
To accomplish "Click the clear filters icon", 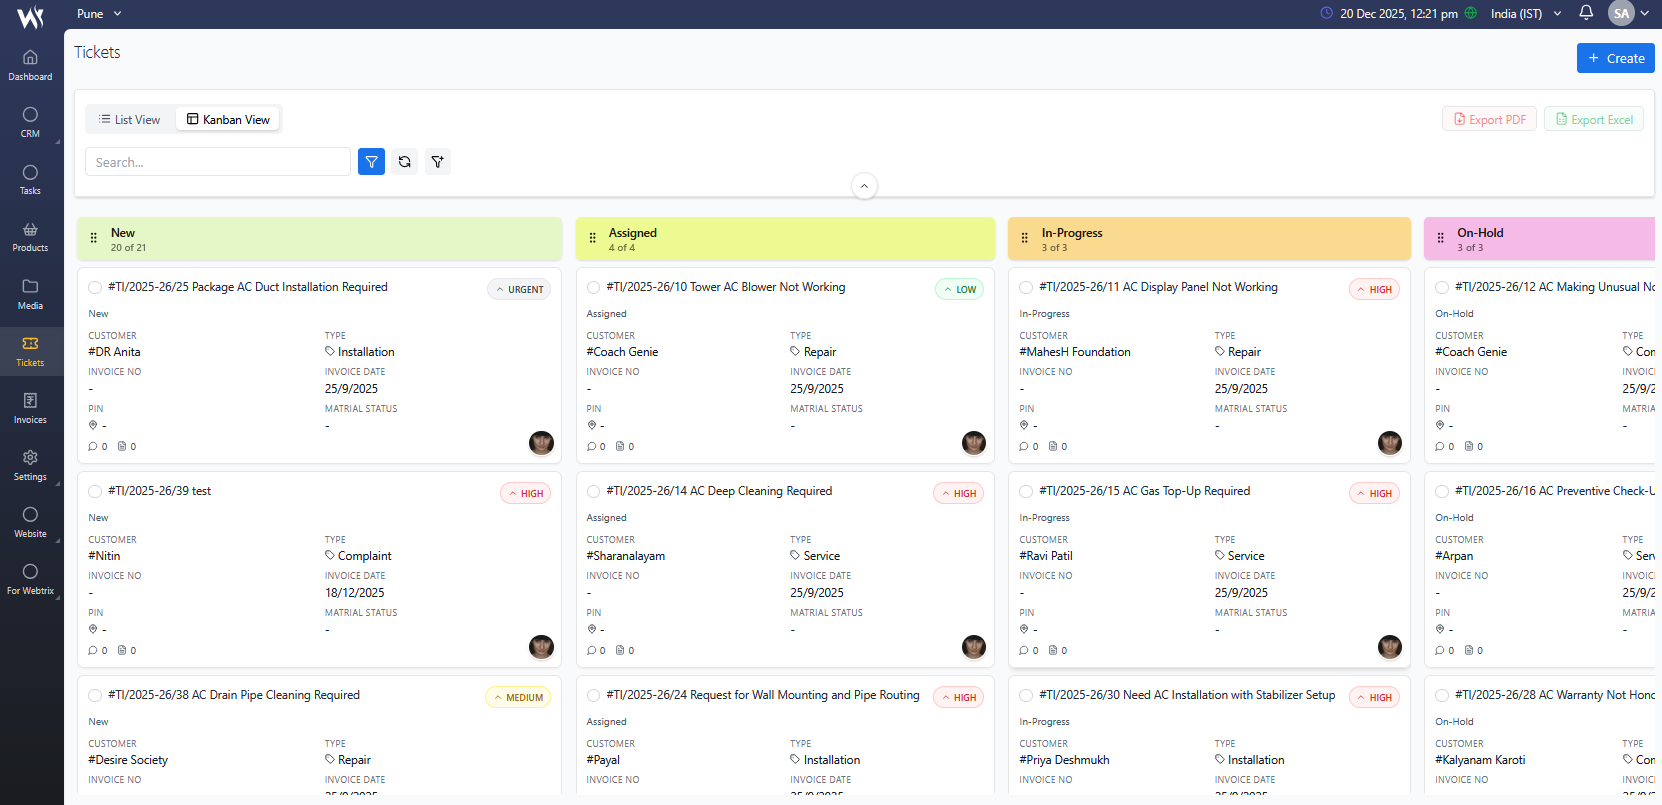I will point(438,162).
